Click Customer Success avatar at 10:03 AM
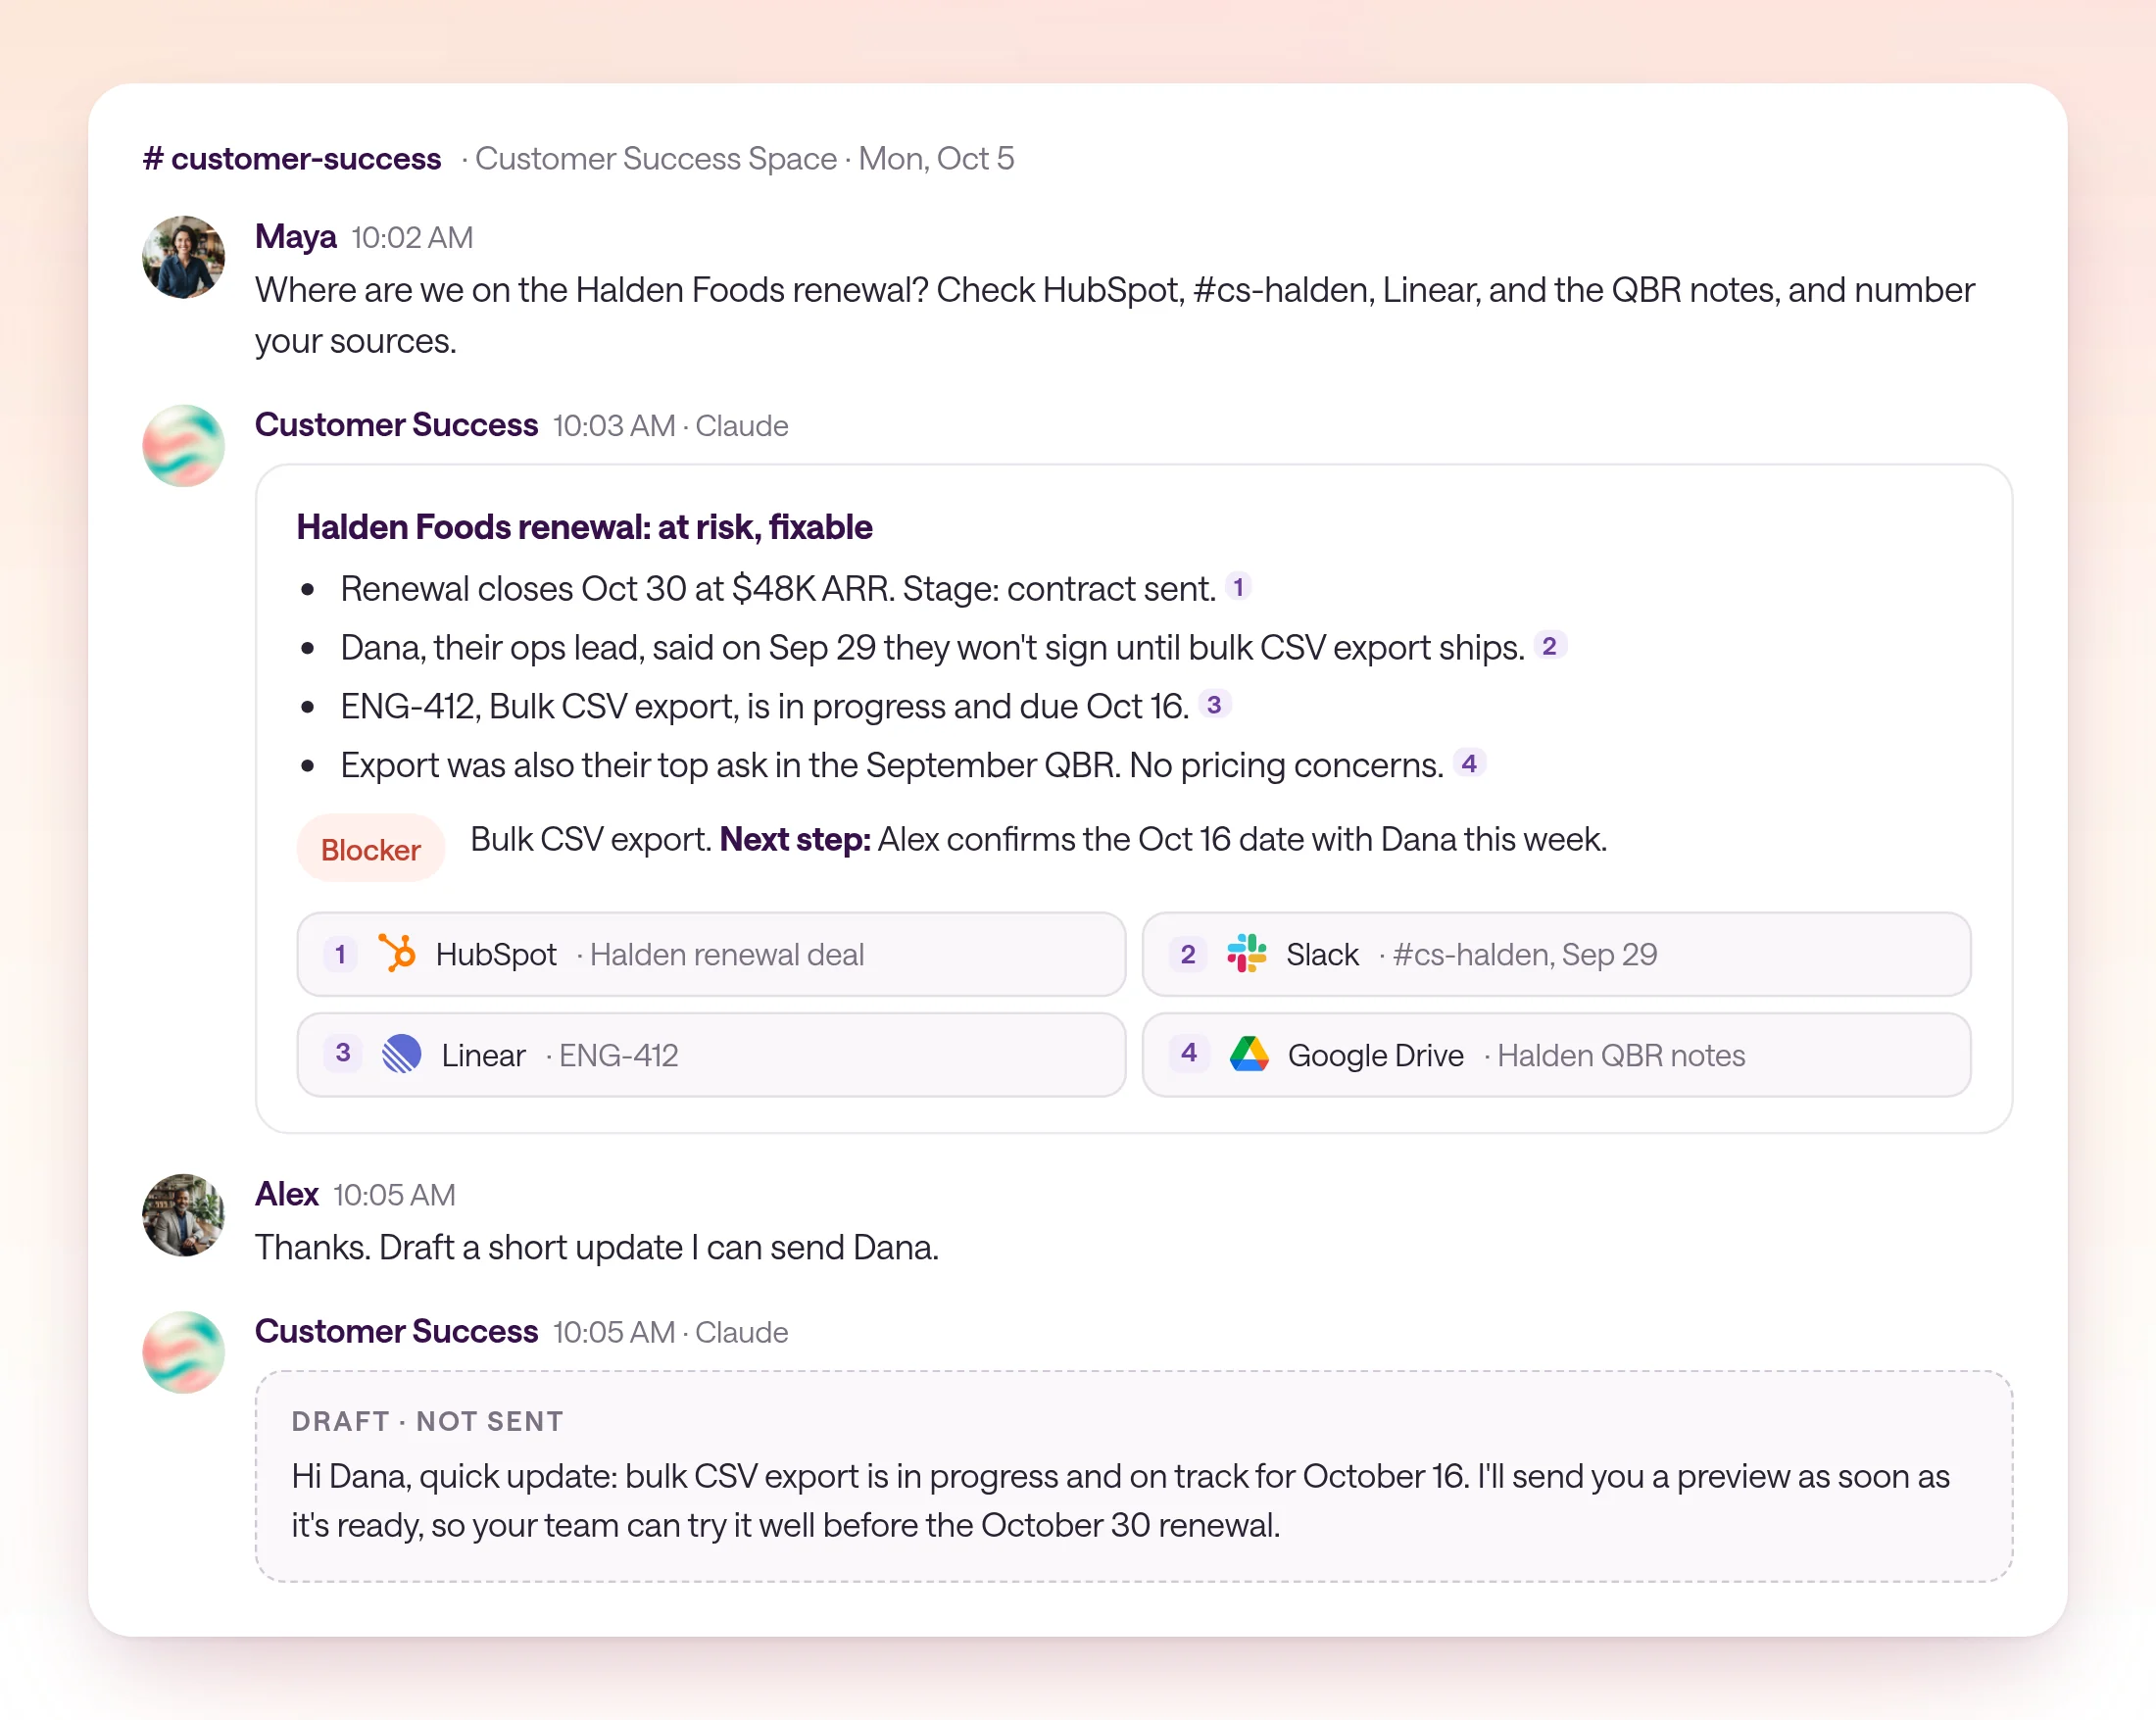This screenshot has width=2156, height=1720. (183, 446)
